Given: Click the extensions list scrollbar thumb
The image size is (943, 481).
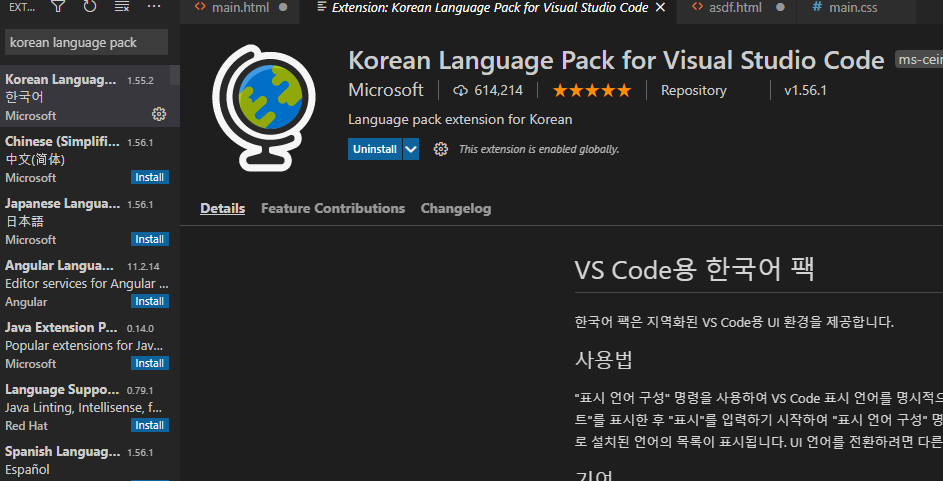Looking at the screenshot, I should tap(175, 75).
